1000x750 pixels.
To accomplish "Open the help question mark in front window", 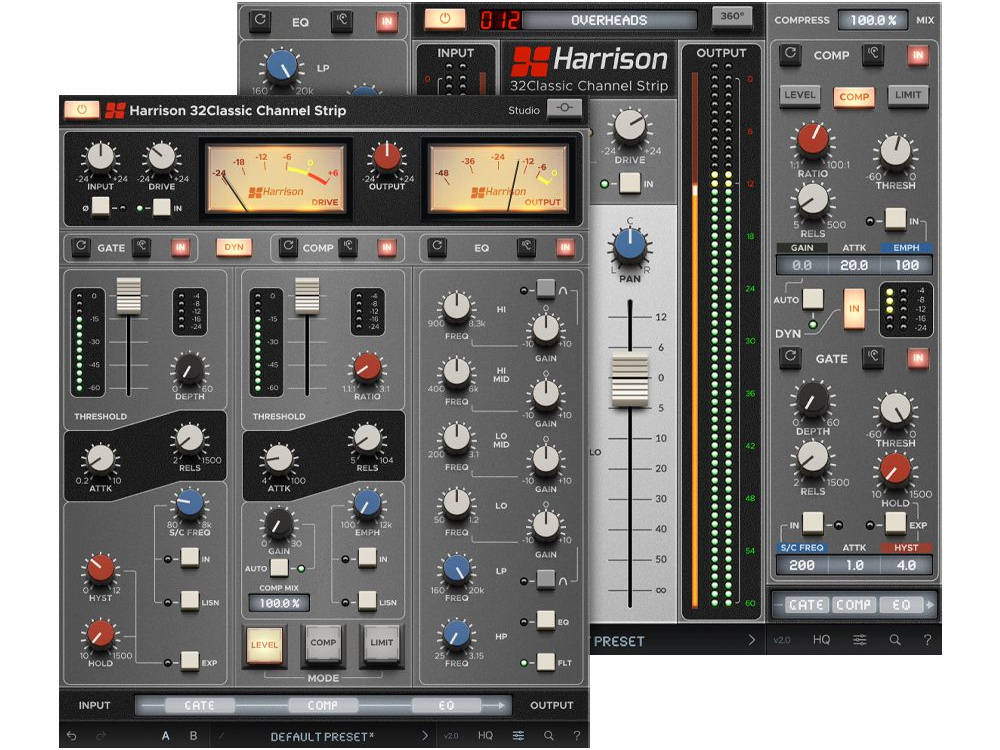I will (577, 736).
